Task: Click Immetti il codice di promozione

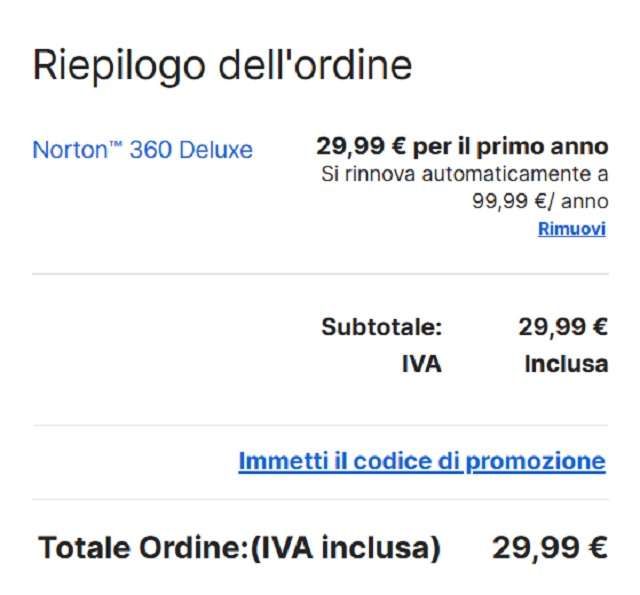Action: point(421,462)
